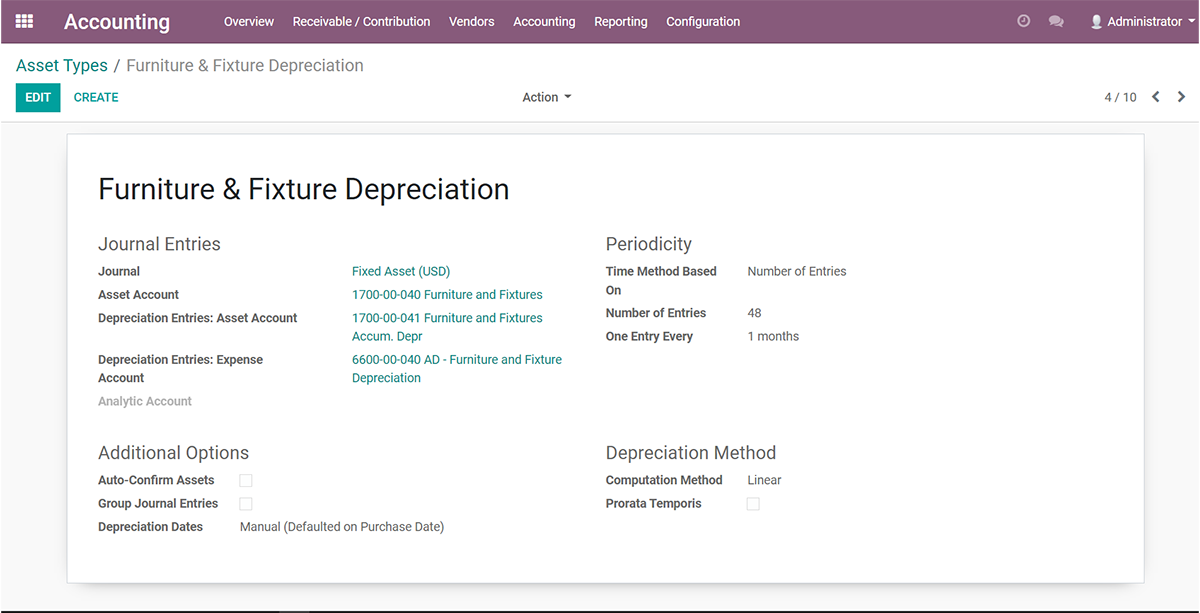Viewport: 1200px width, 613px height.
Task: Navigate to Asset Types breadcrumb
Action: pos(62,66)
